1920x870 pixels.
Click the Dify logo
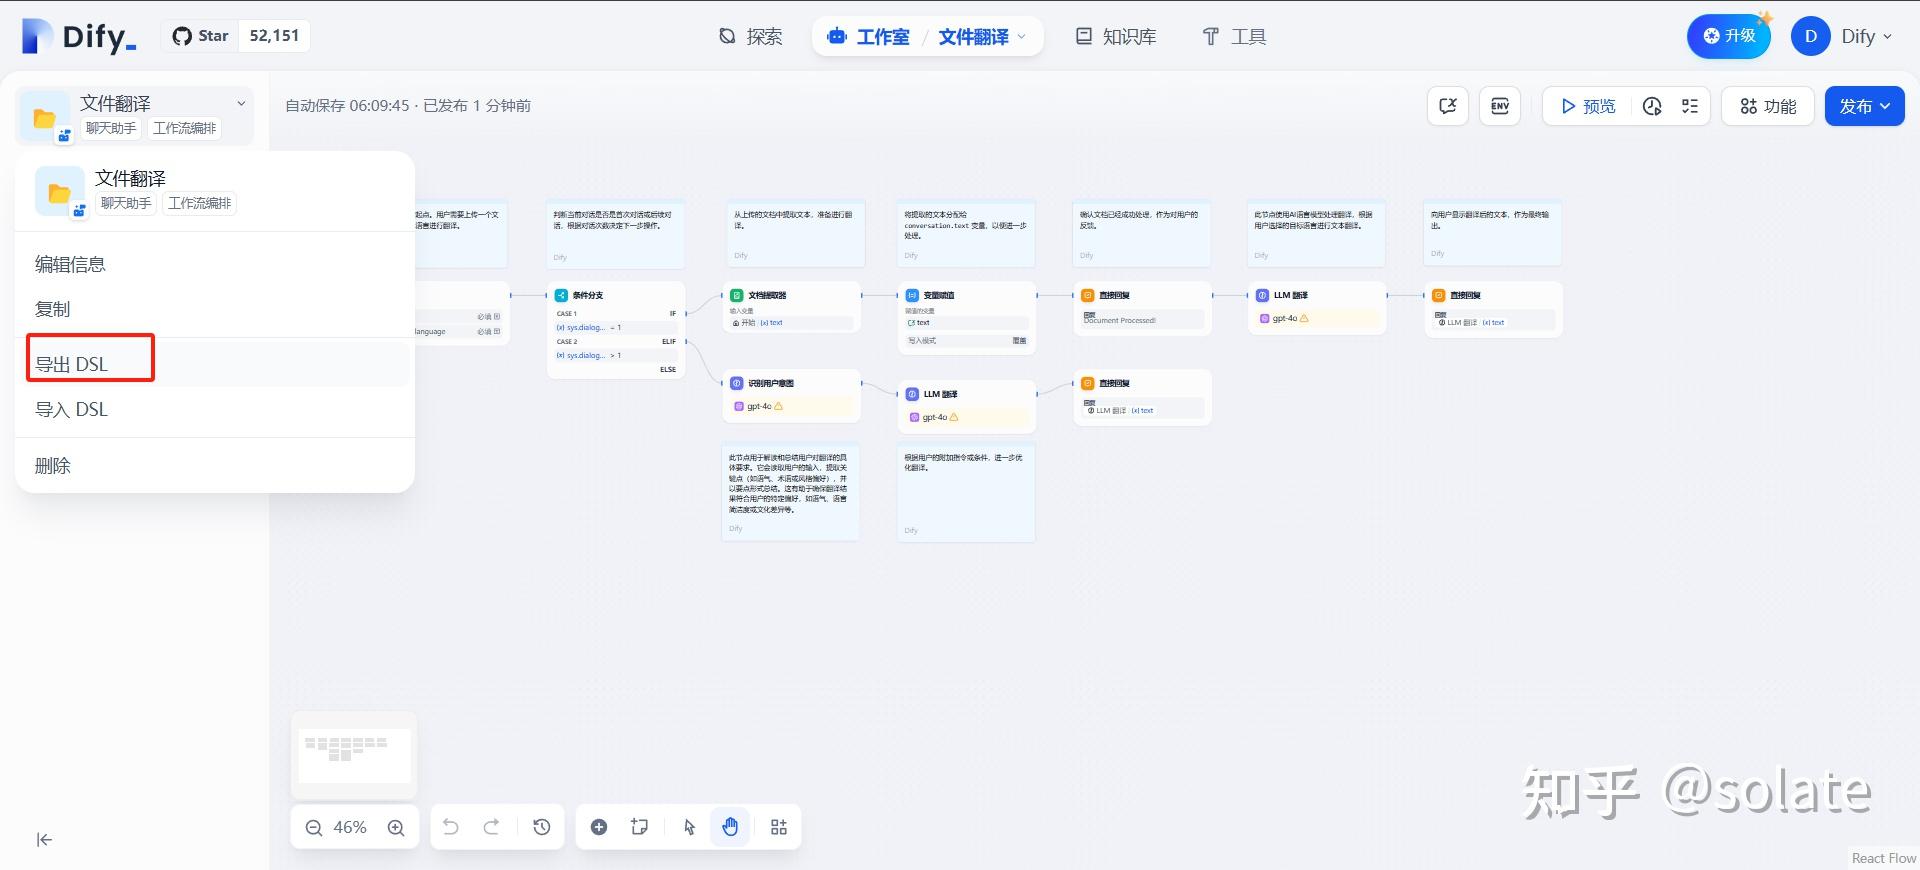[79, 36]
